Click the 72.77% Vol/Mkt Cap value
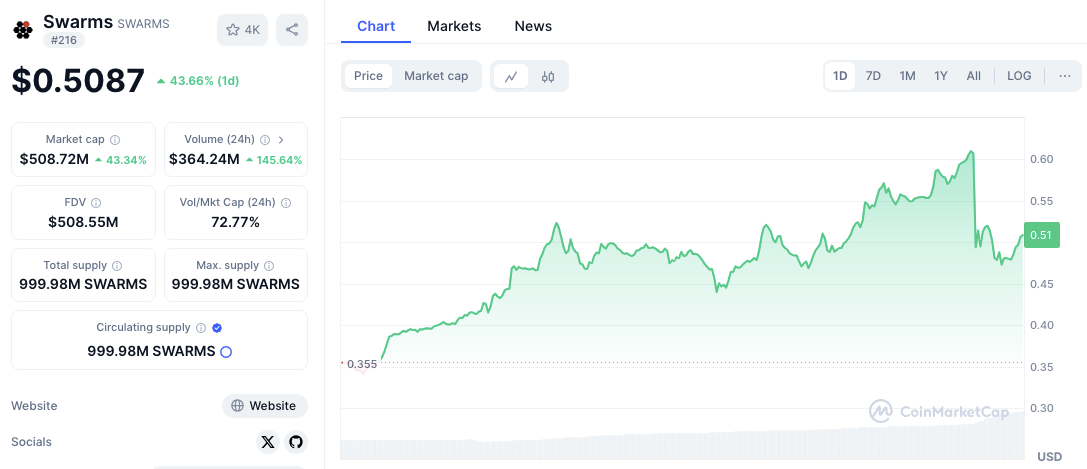Viewport: 1087px width, 469px height. pyautogui.click(x=236, y=222)
